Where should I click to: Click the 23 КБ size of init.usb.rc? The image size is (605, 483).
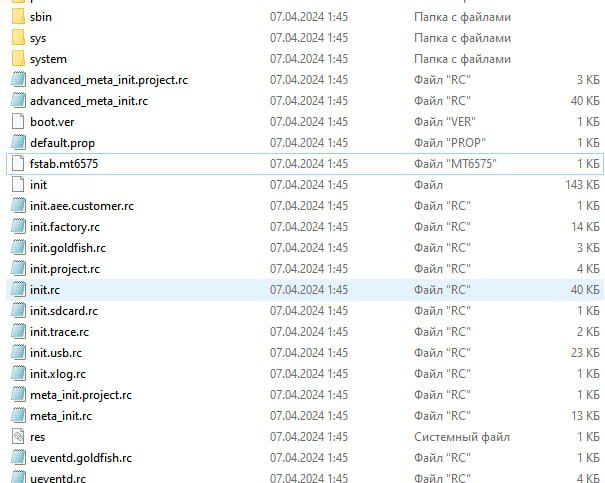point(585,353)
